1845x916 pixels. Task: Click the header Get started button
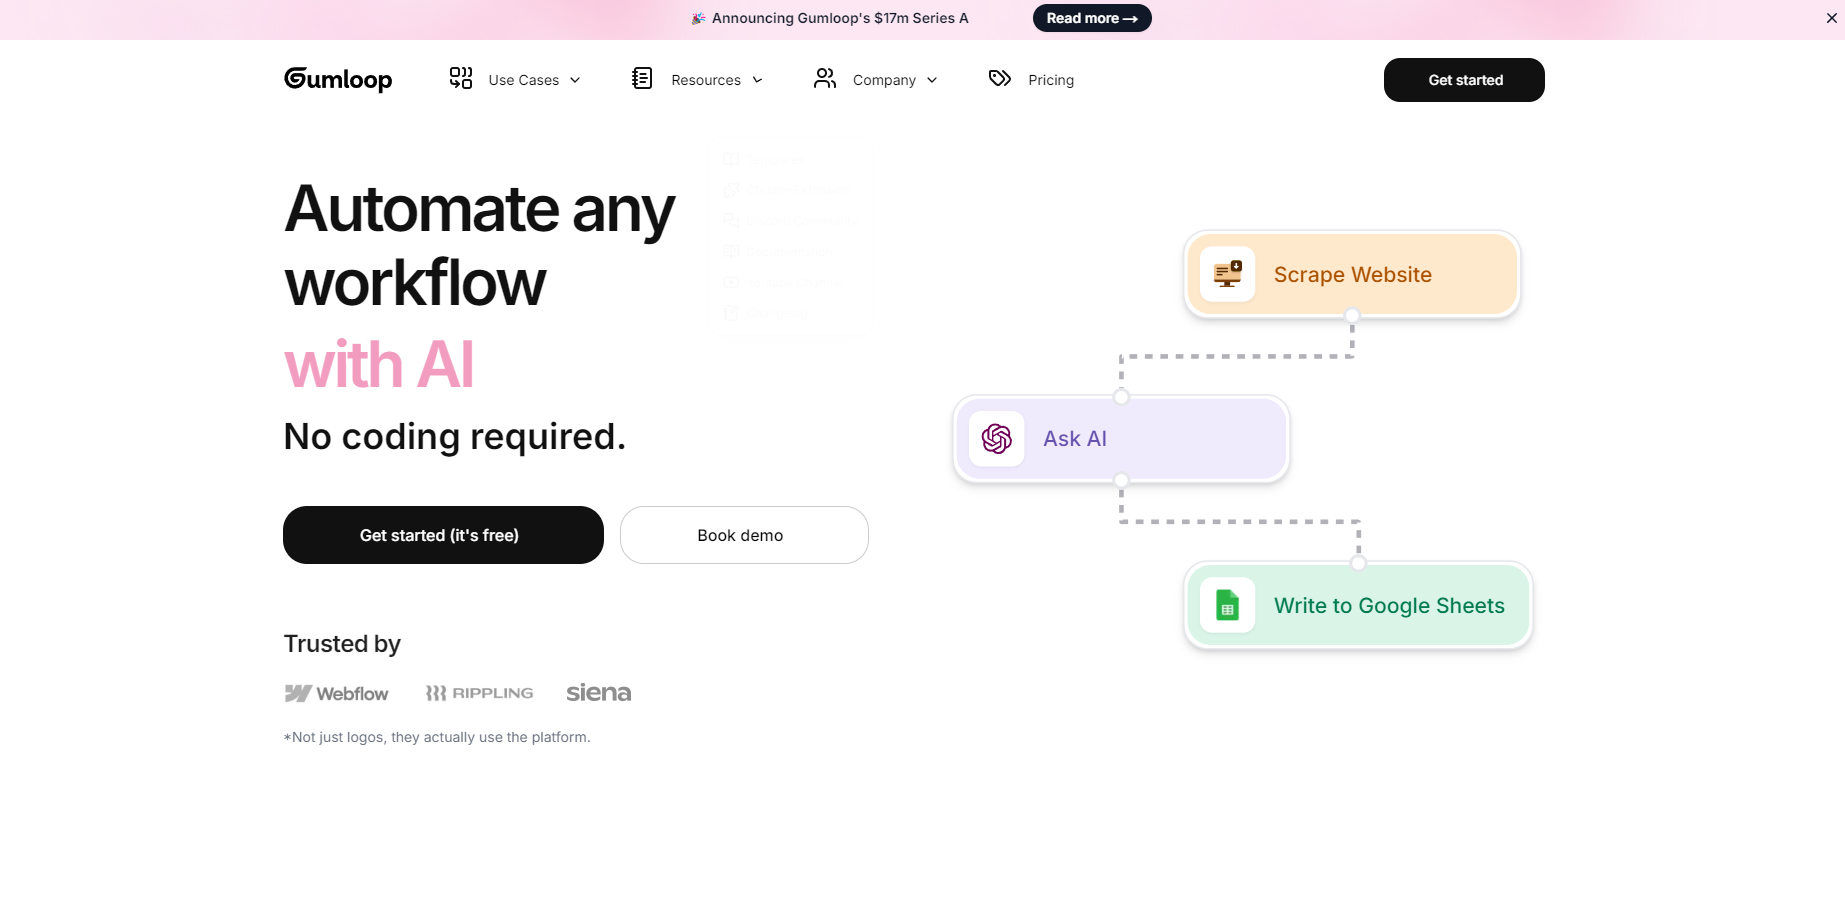point(1464,80)
